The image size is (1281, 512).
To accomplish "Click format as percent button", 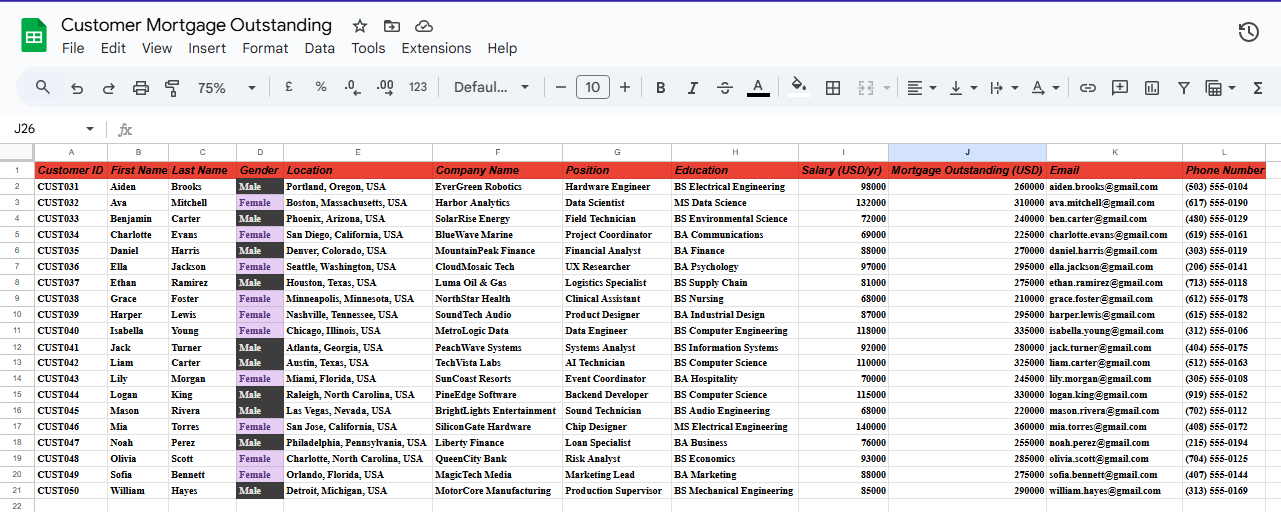I will coord(321,88).
